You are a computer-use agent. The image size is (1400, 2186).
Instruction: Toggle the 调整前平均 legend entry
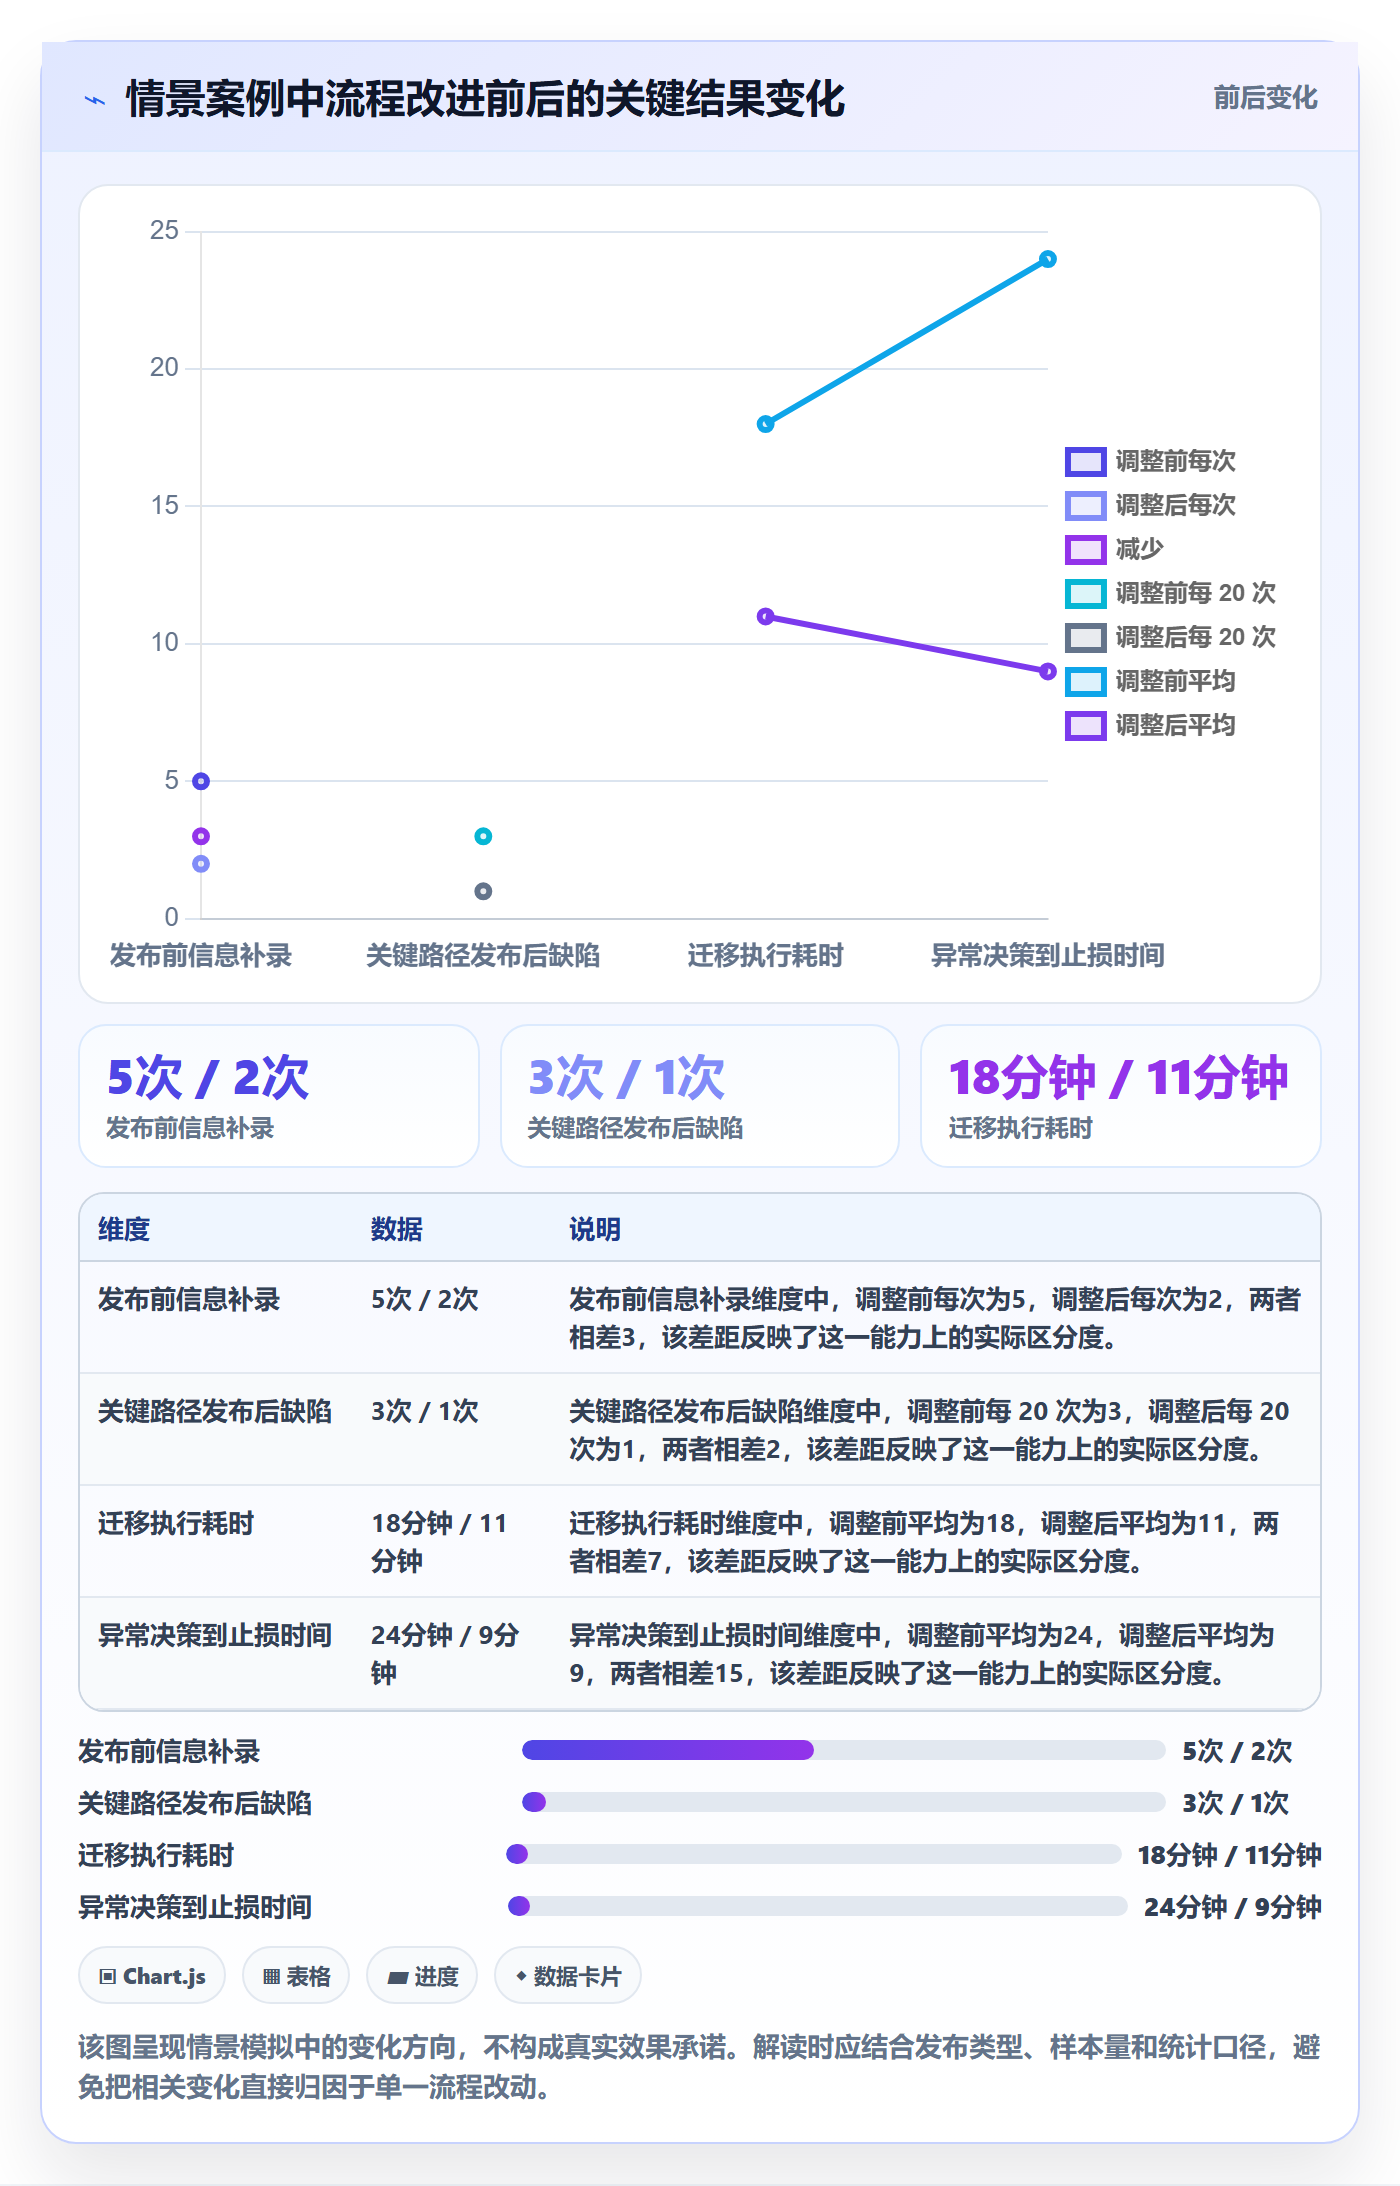1150,681
